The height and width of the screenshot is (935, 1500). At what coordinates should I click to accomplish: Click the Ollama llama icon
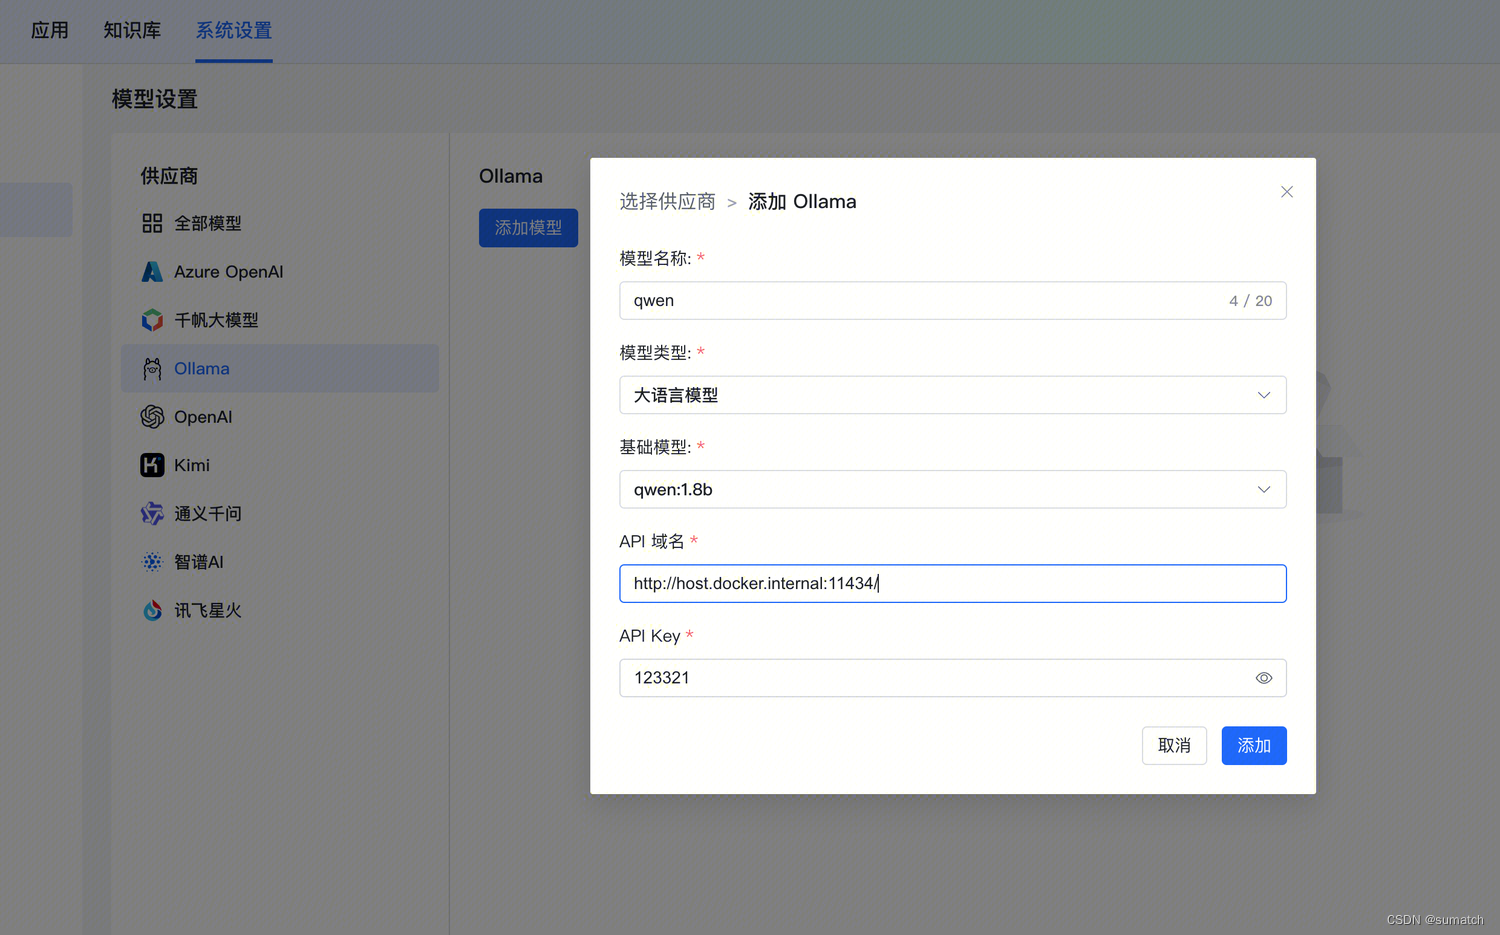[152, 369]
